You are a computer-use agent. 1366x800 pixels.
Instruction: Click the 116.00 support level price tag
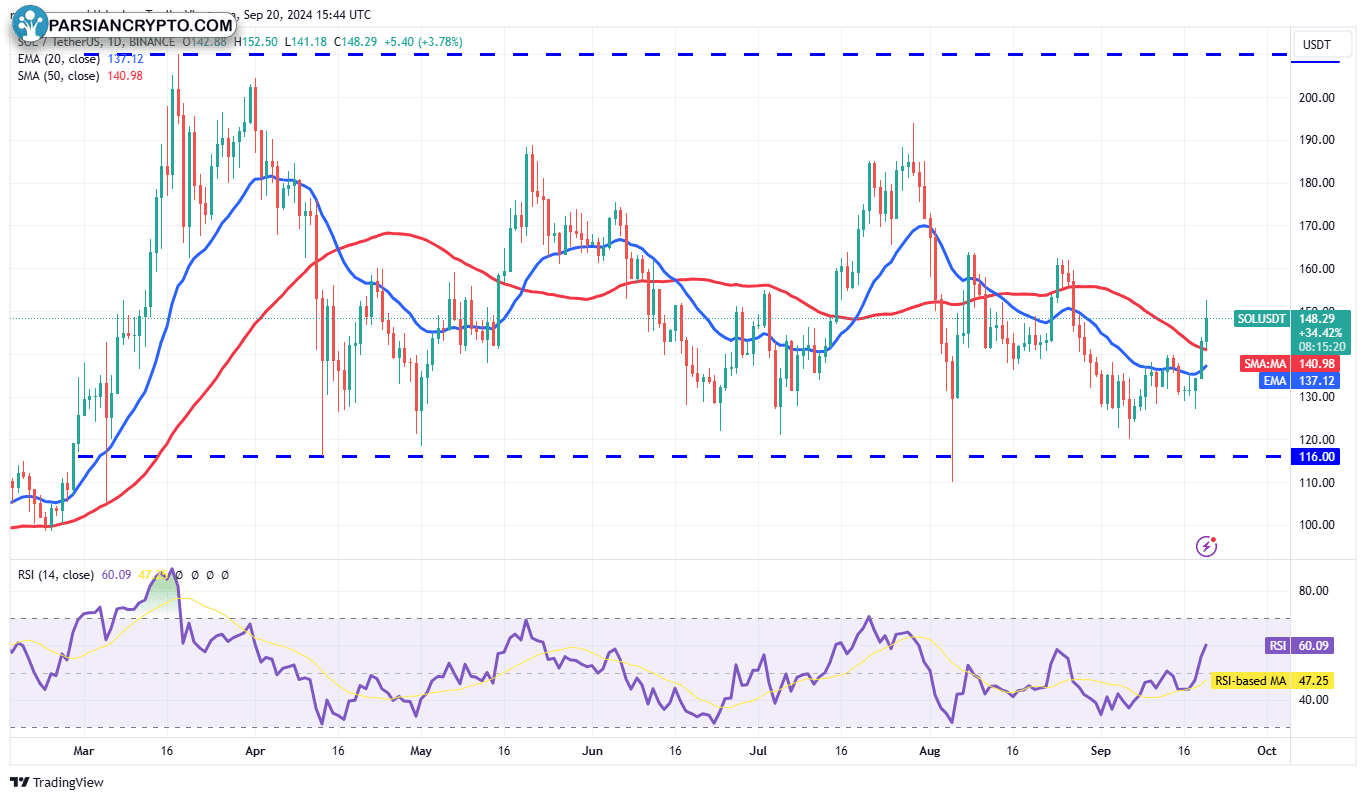(1315, 456)
